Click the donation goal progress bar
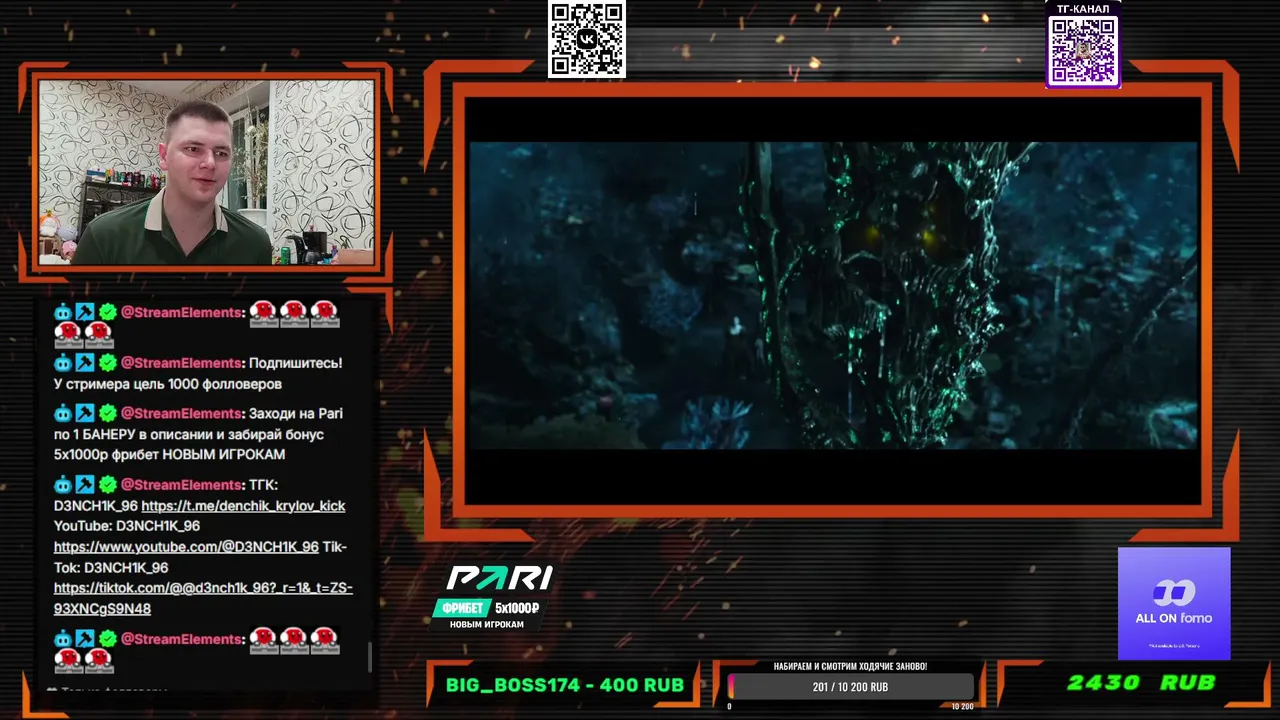Image resolution: width=1280 pixels, height=720 pixels. [850, 687]
